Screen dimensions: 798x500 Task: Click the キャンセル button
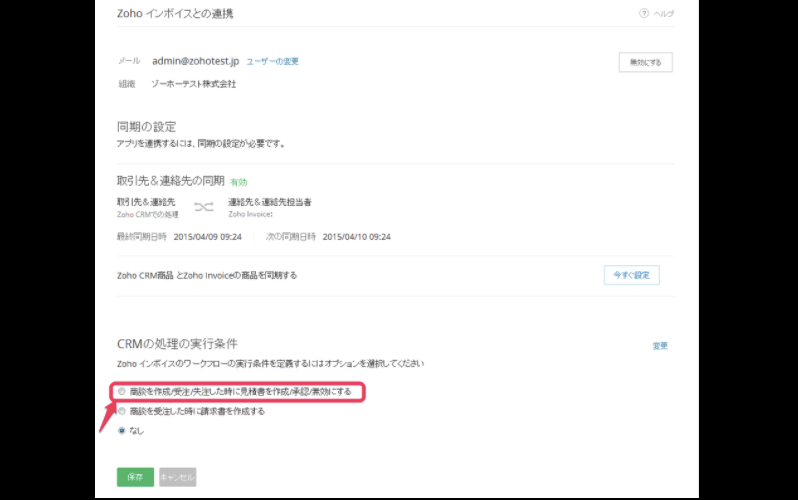(x=178, y=477)
